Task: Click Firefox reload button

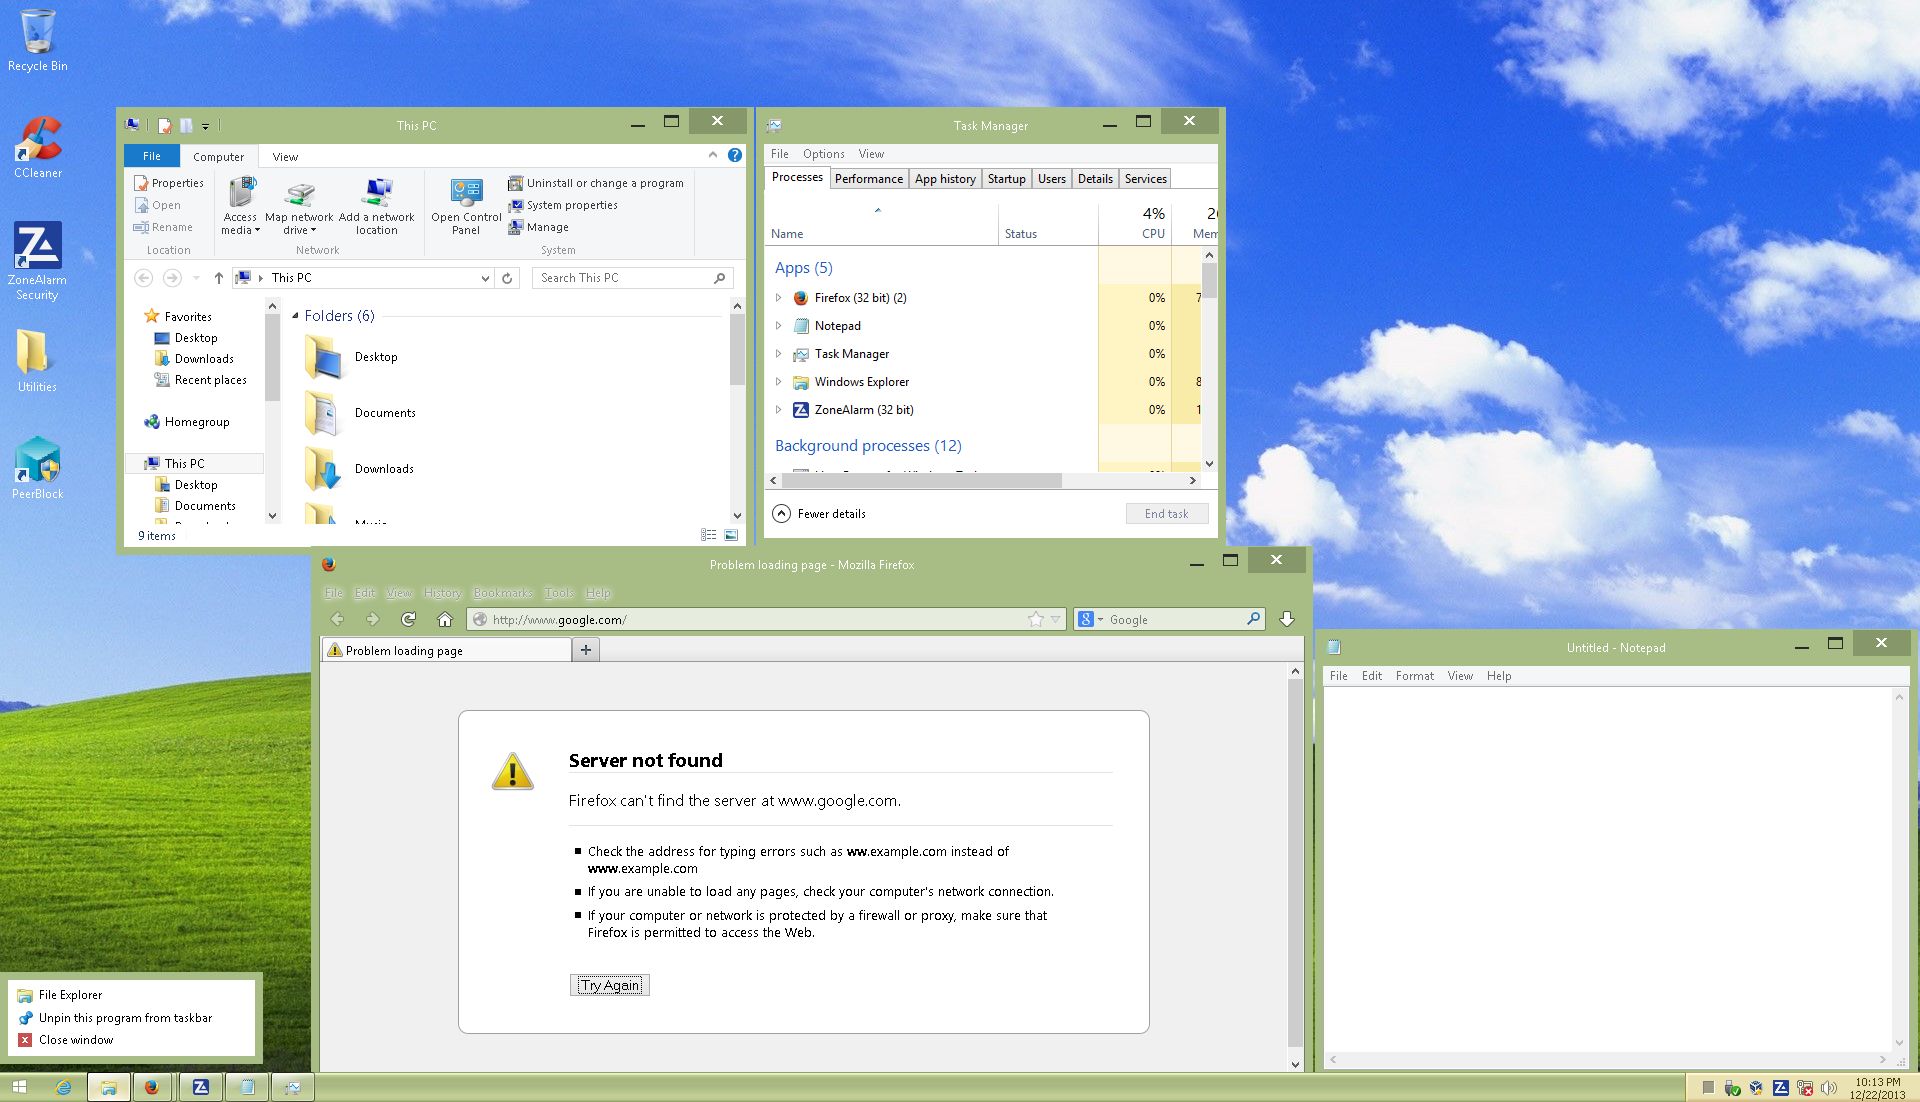Action: (x=408, y=619)
